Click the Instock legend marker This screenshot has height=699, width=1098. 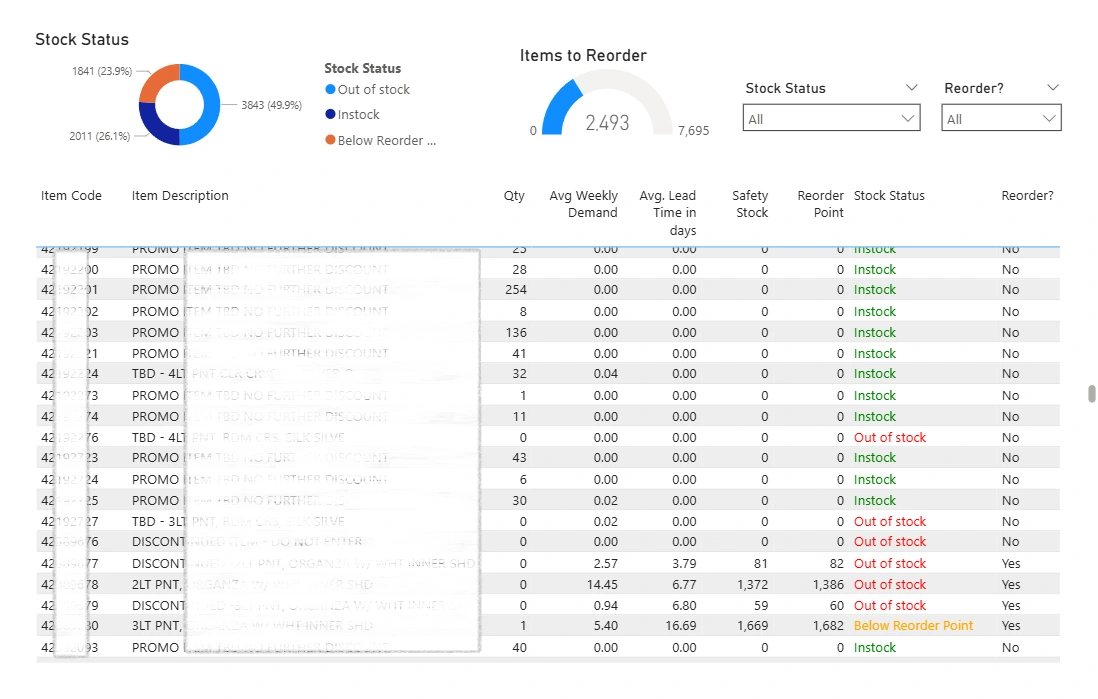(331, 114)
